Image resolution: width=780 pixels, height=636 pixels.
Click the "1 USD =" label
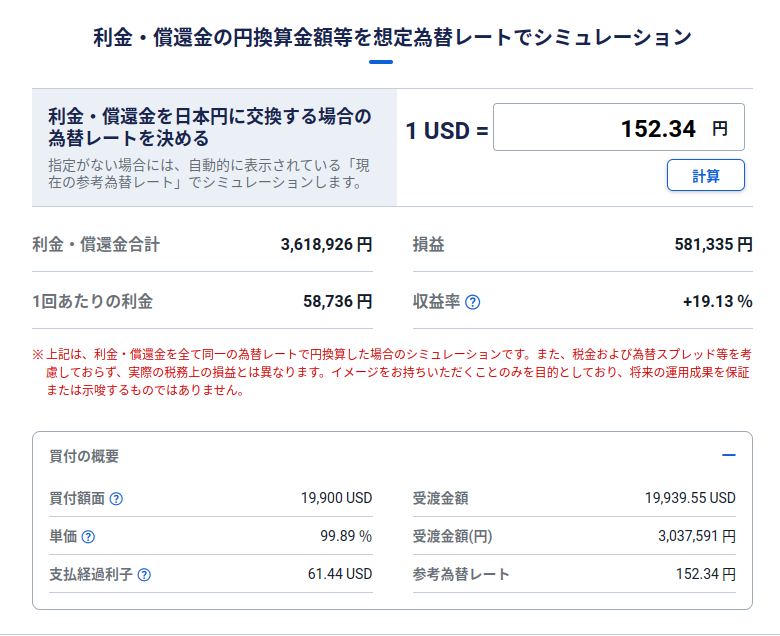point(446,130)
